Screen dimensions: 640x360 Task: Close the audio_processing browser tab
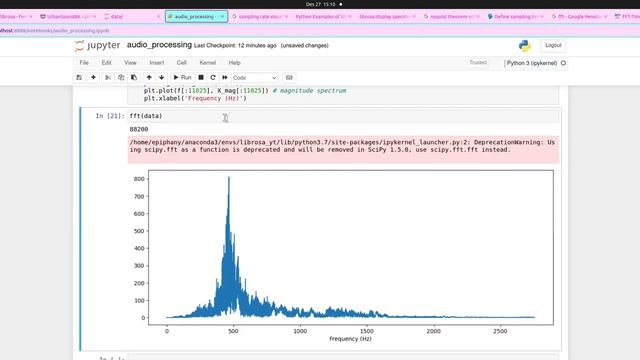click(222, 17)
